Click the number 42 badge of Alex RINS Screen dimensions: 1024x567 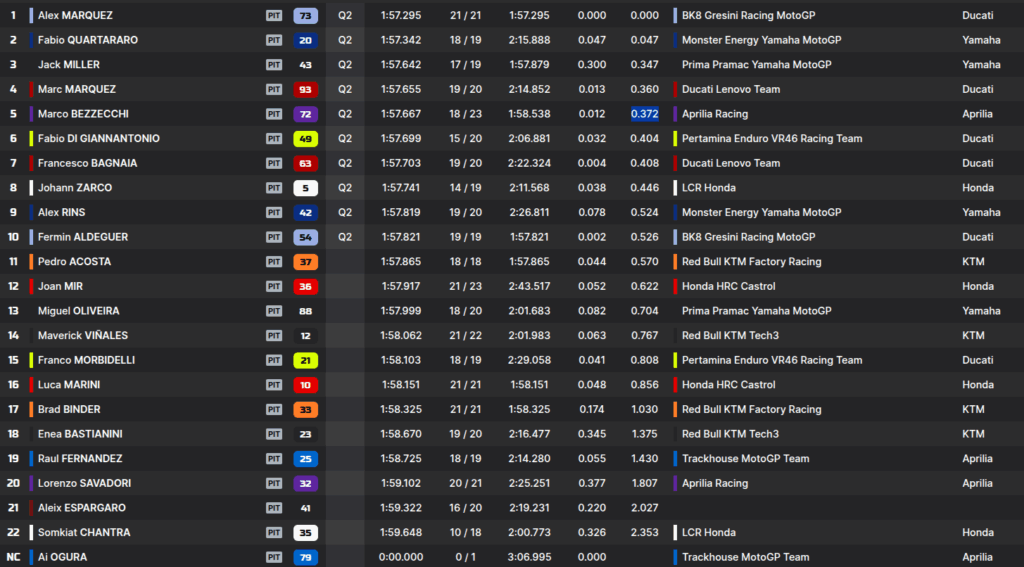[306, 213]
